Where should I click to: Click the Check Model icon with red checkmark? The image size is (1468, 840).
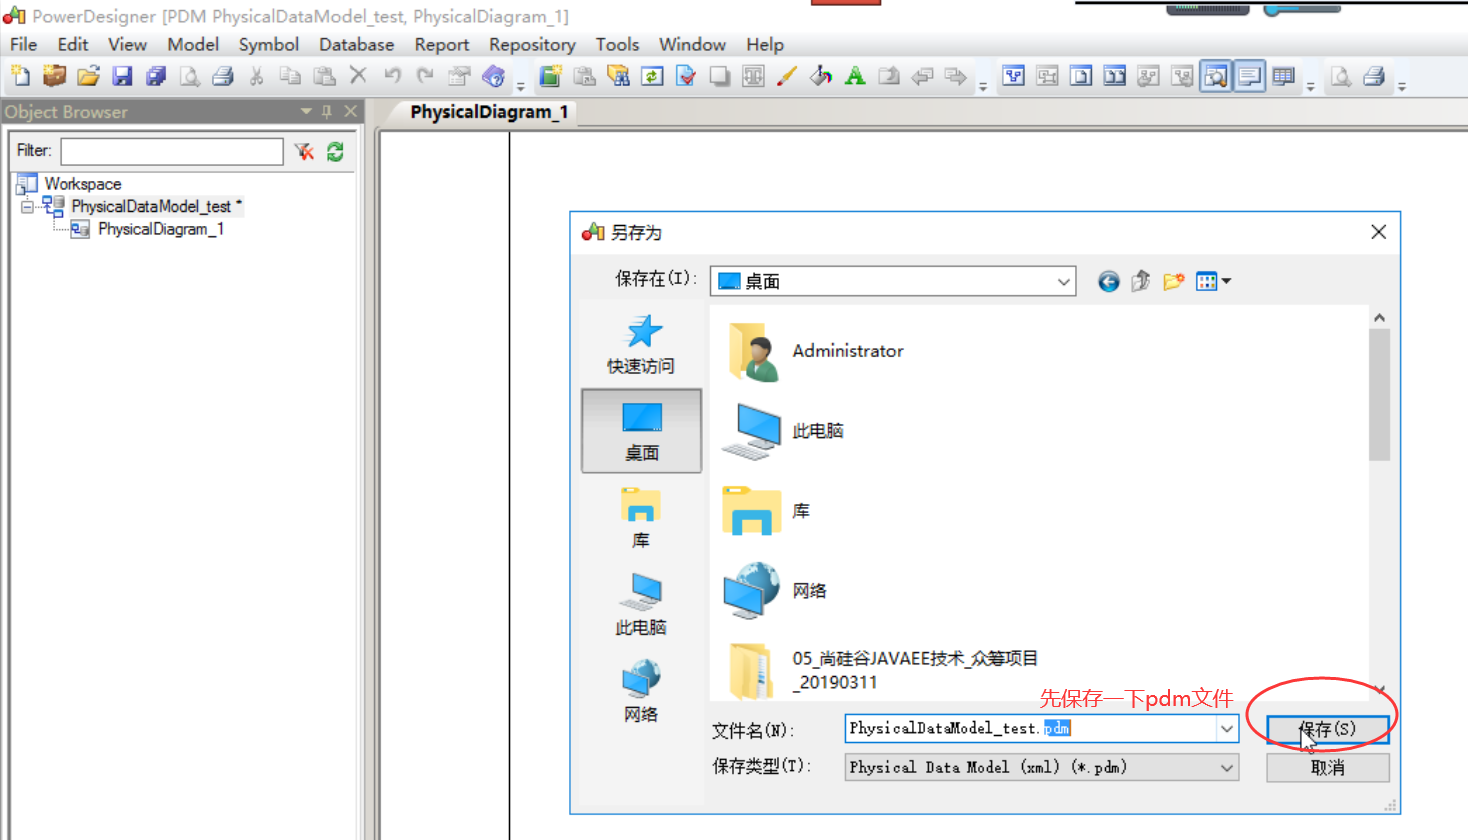pyautogui.click(x=686, y=76)
